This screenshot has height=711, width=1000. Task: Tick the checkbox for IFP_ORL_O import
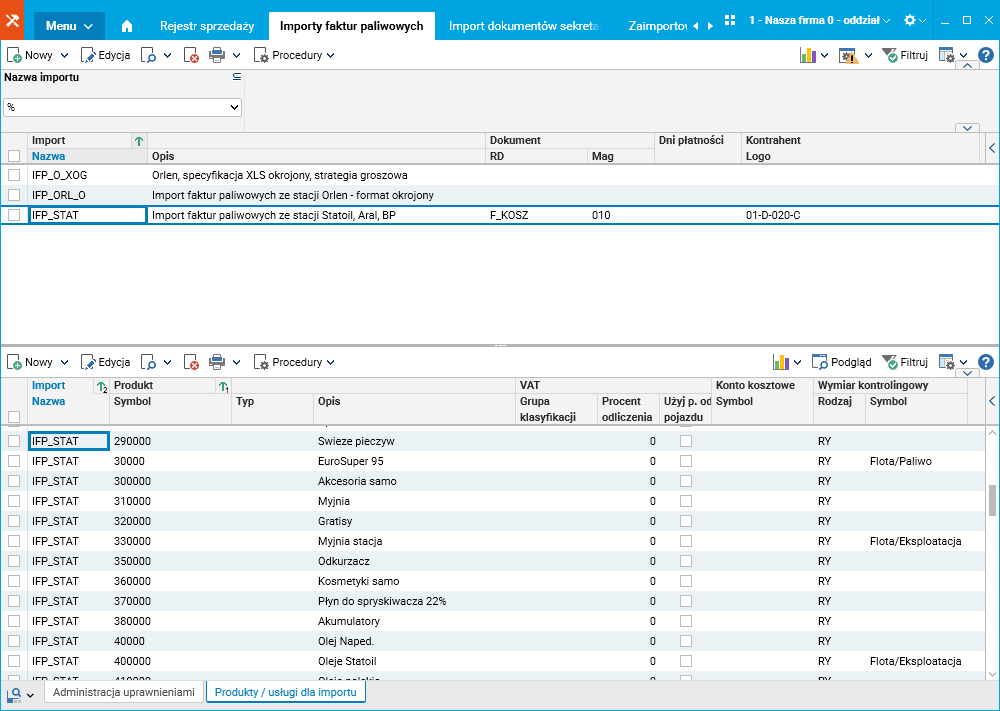pyautogui.click(x=14, y=195)
